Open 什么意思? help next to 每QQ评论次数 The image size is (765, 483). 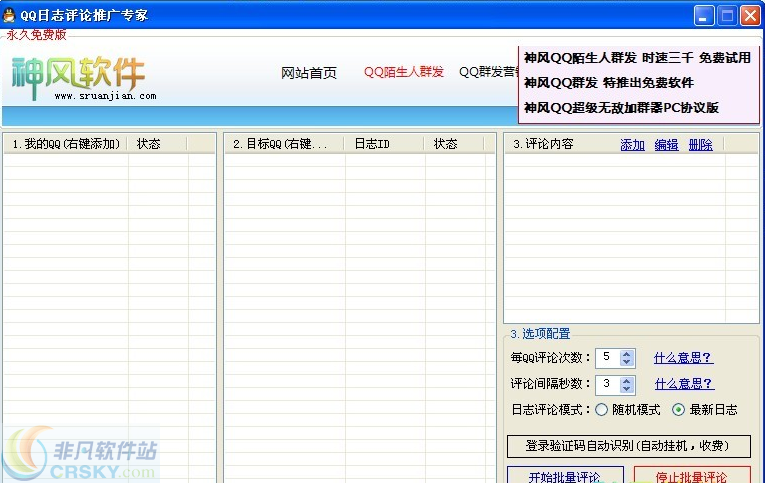(x=683, y=358)
